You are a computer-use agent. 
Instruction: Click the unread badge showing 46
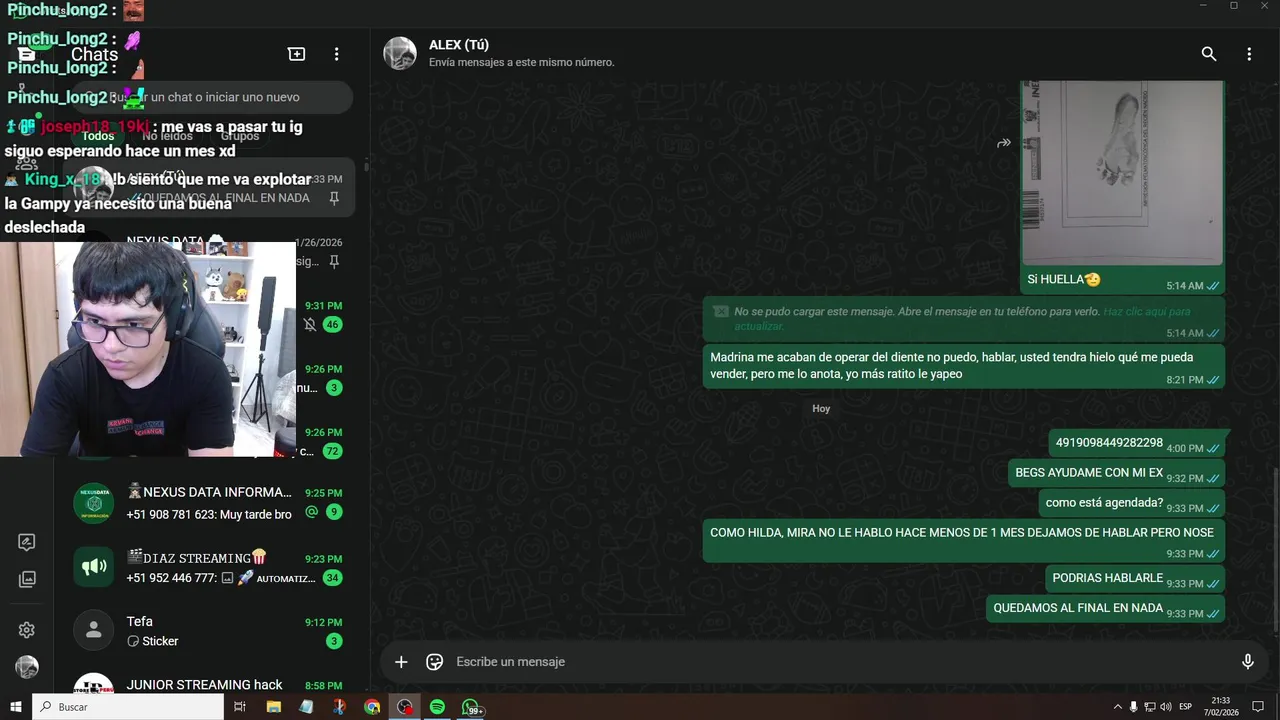pos(333,325)
